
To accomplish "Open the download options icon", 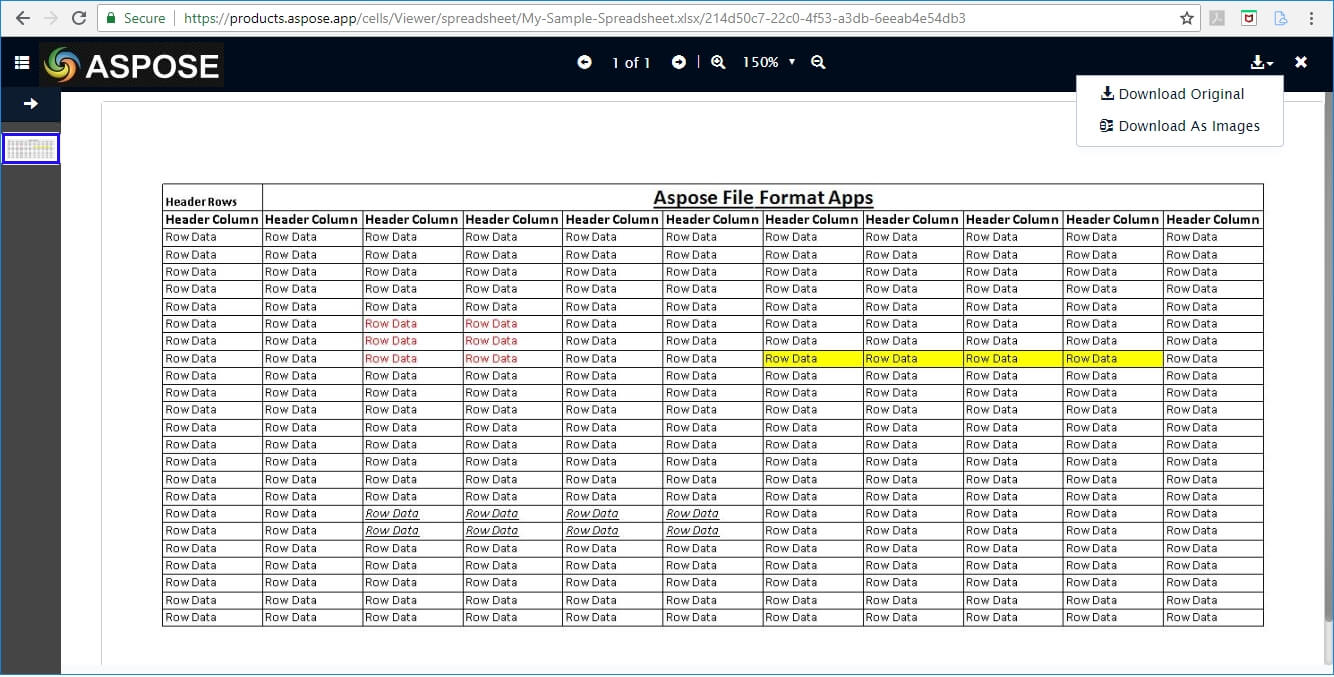I will (x=1258, y=61).
